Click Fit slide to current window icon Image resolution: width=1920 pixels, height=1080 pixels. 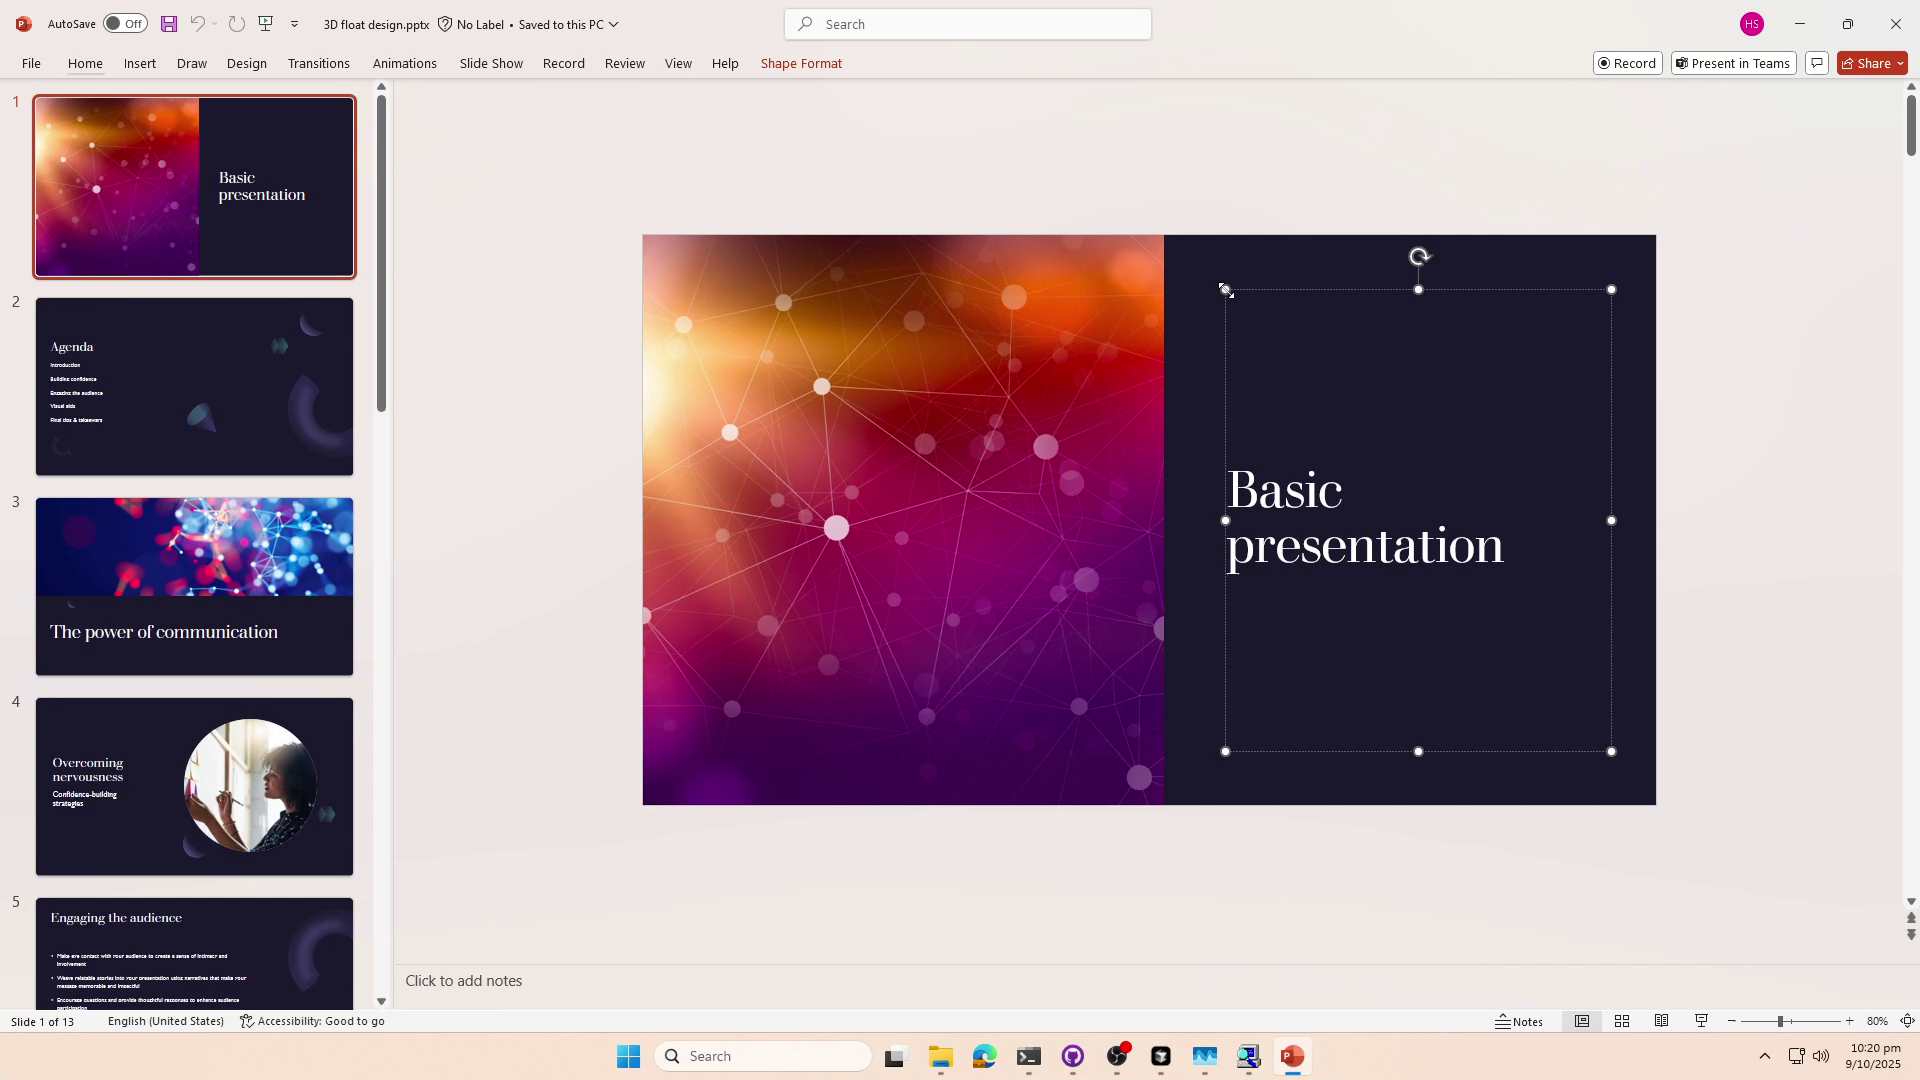(x=1908, y=1021)
